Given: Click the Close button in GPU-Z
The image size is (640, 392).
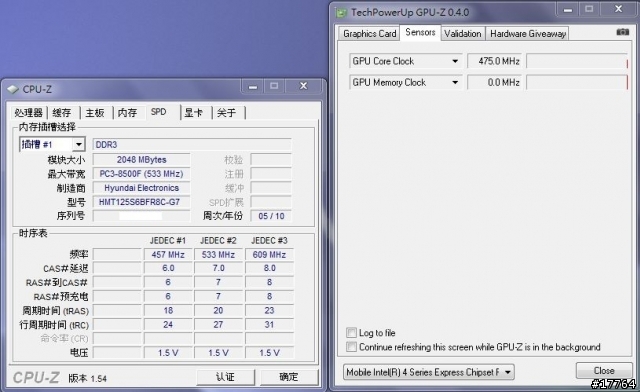Looking at the screenshot, I should pyautogui.click(x=604, y=371).
